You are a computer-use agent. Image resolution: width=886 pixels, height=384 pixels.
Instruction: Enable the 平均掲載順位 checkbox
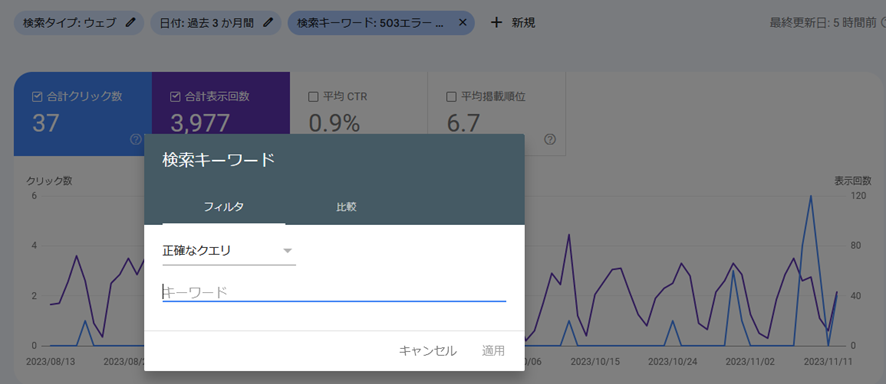[451, 97]
